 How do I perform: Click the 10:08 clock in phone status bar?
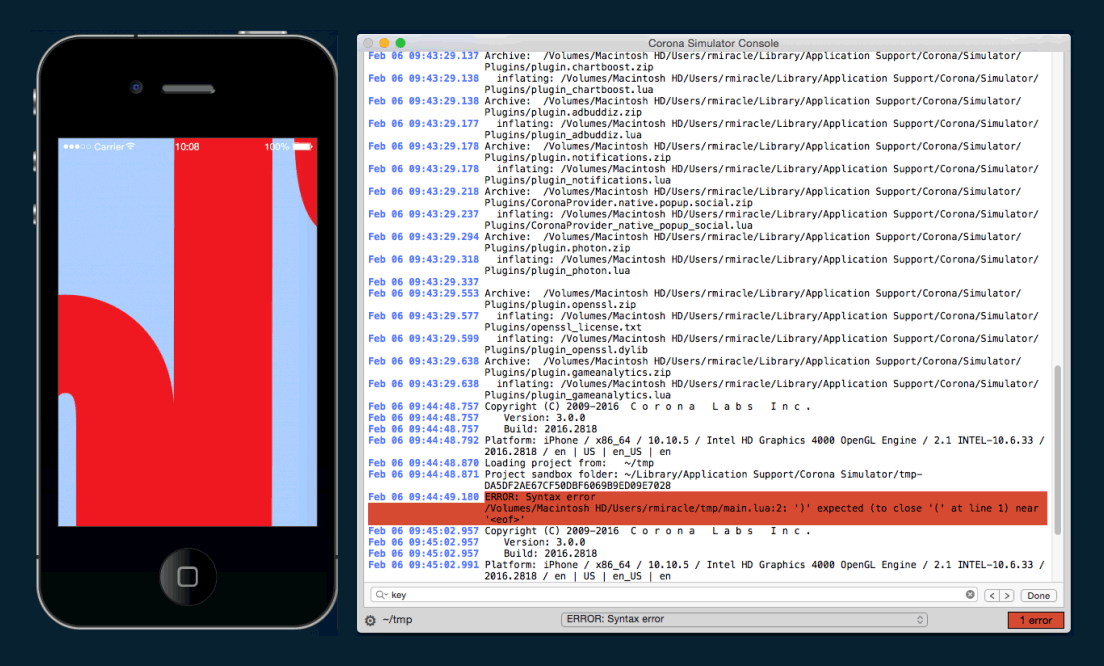[187, 147]
